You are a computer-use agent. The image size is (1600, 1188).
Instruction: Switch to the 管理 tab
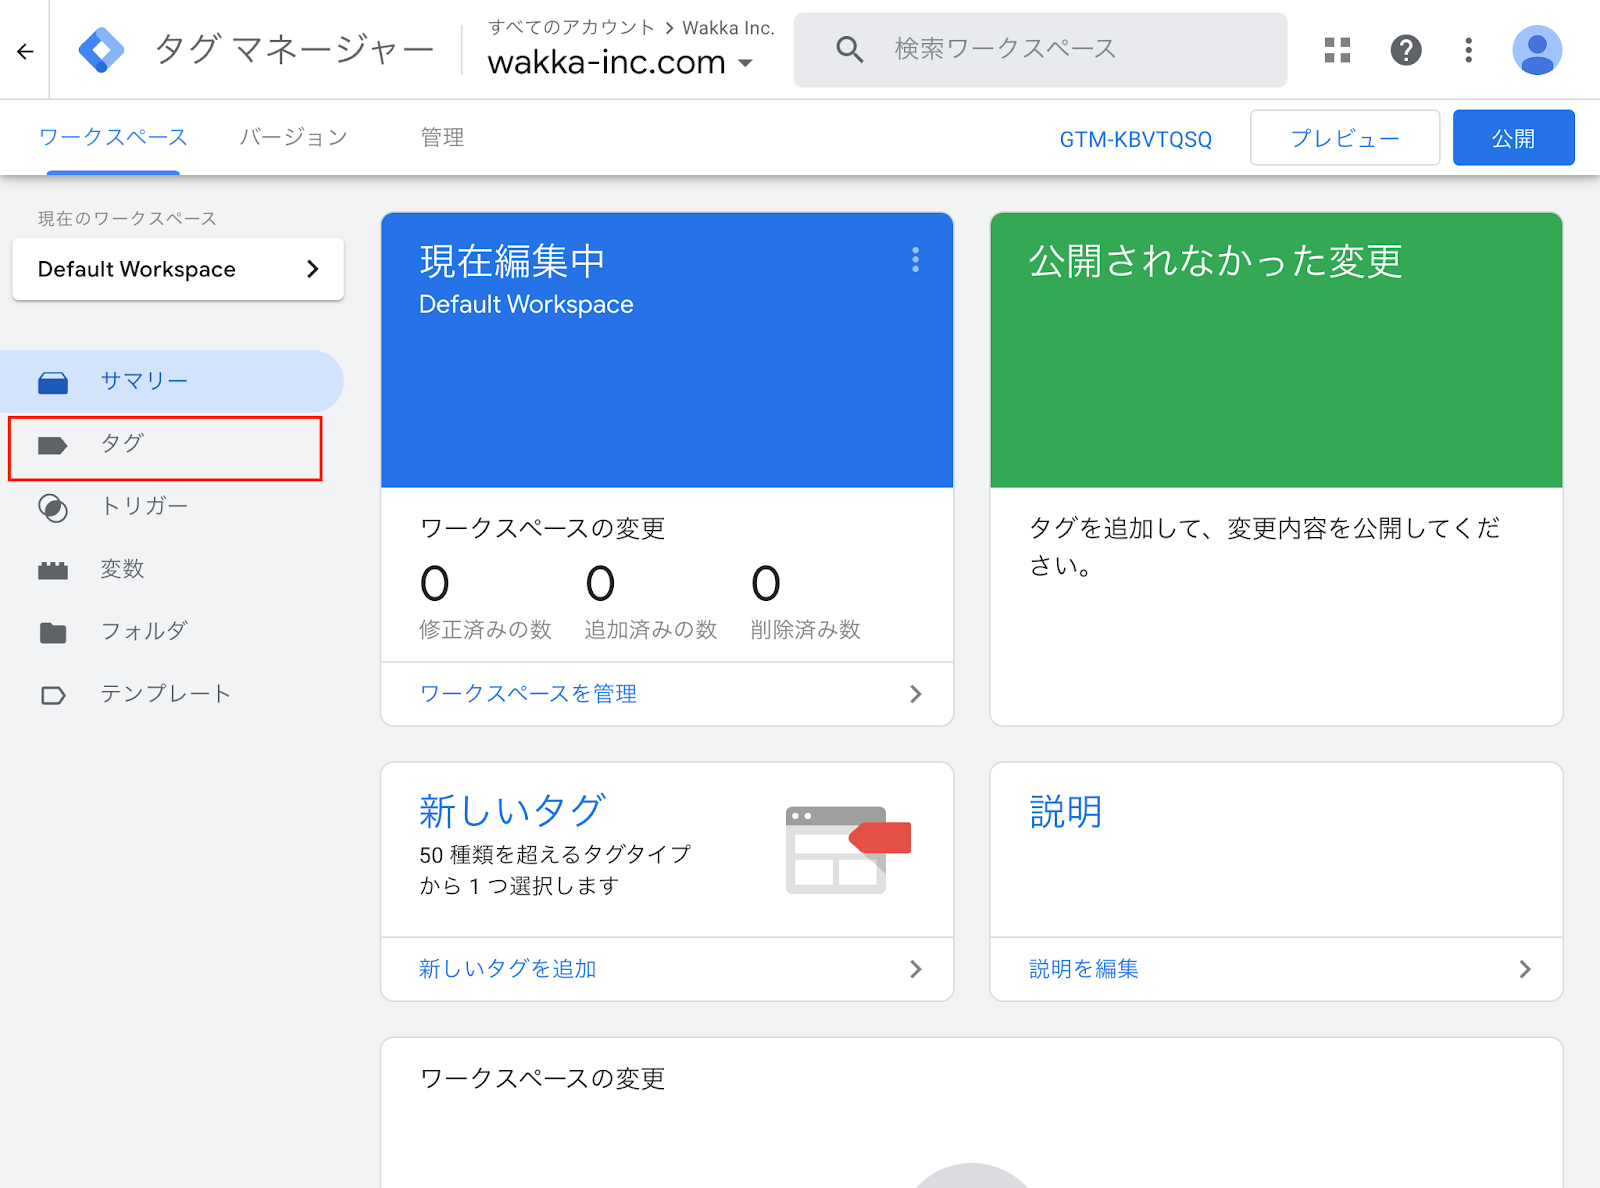442,137
